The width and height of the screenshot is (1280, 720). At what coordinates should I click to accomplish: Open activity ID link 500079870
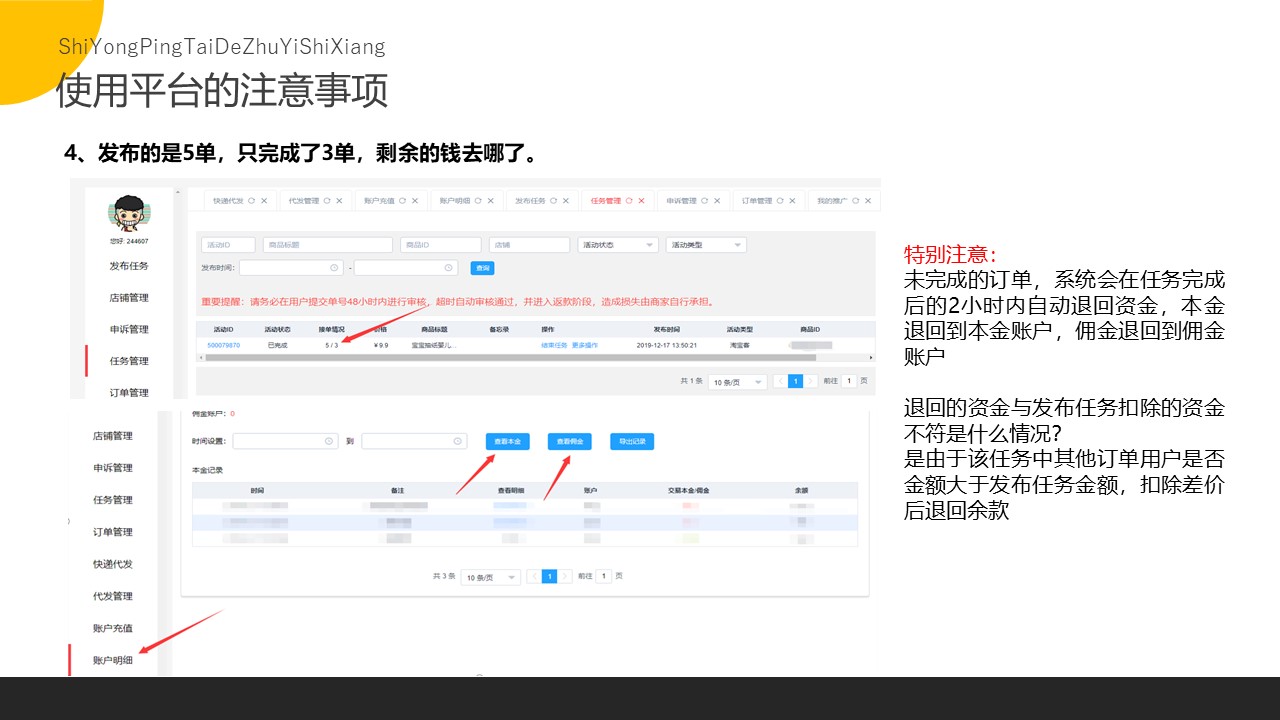[x=224, y=345]
